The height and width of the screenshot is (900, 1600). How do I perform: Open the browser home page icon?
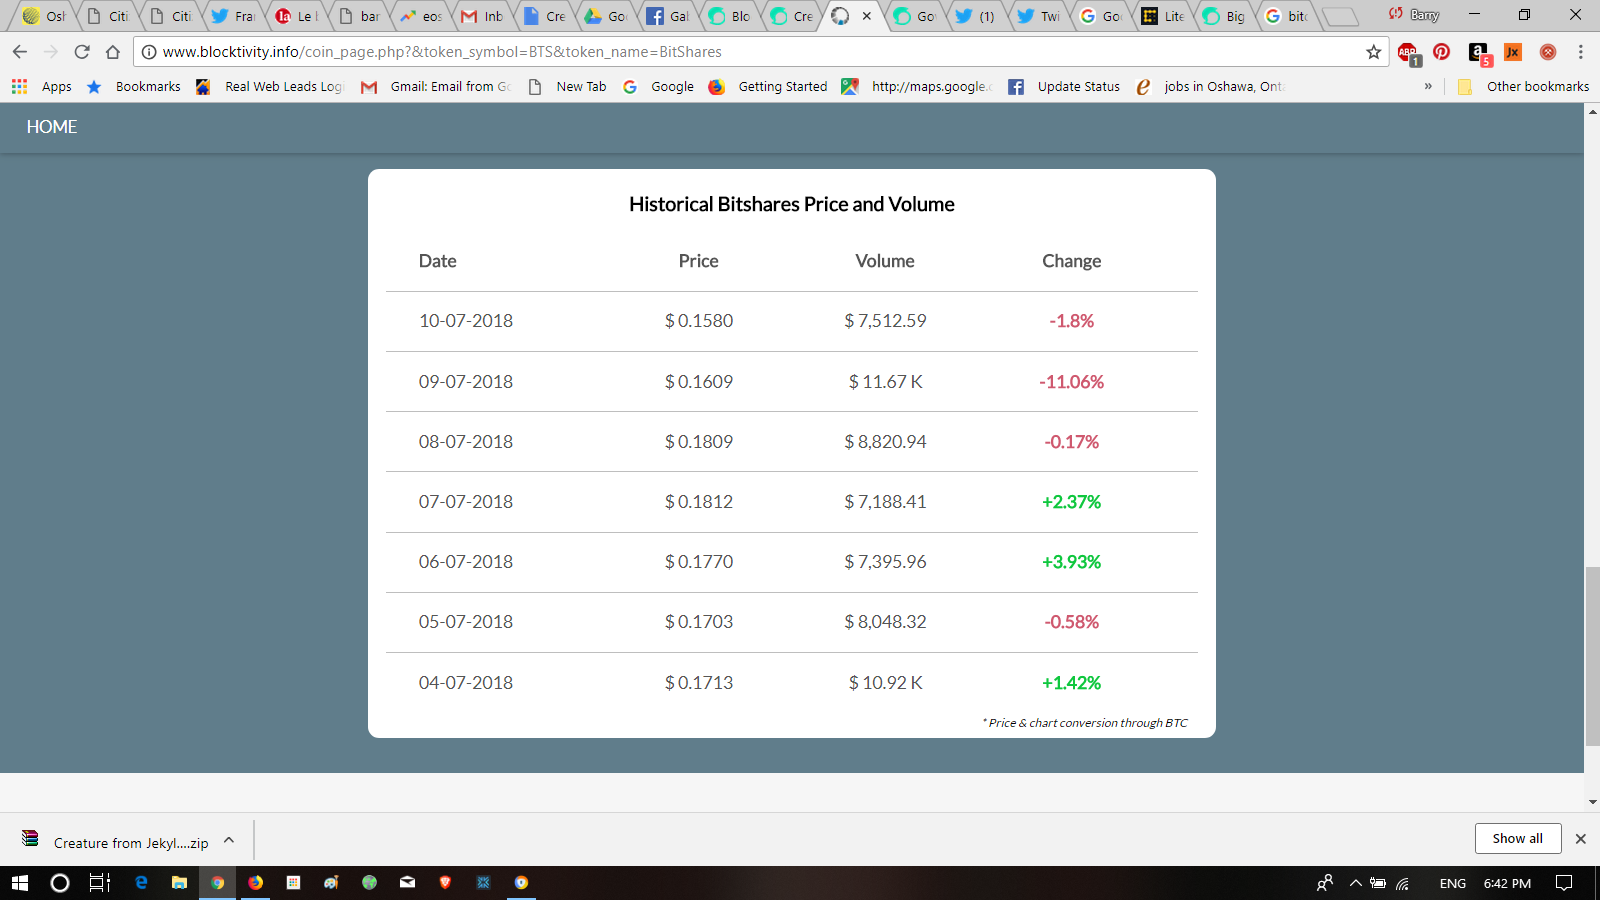point(113,52)
